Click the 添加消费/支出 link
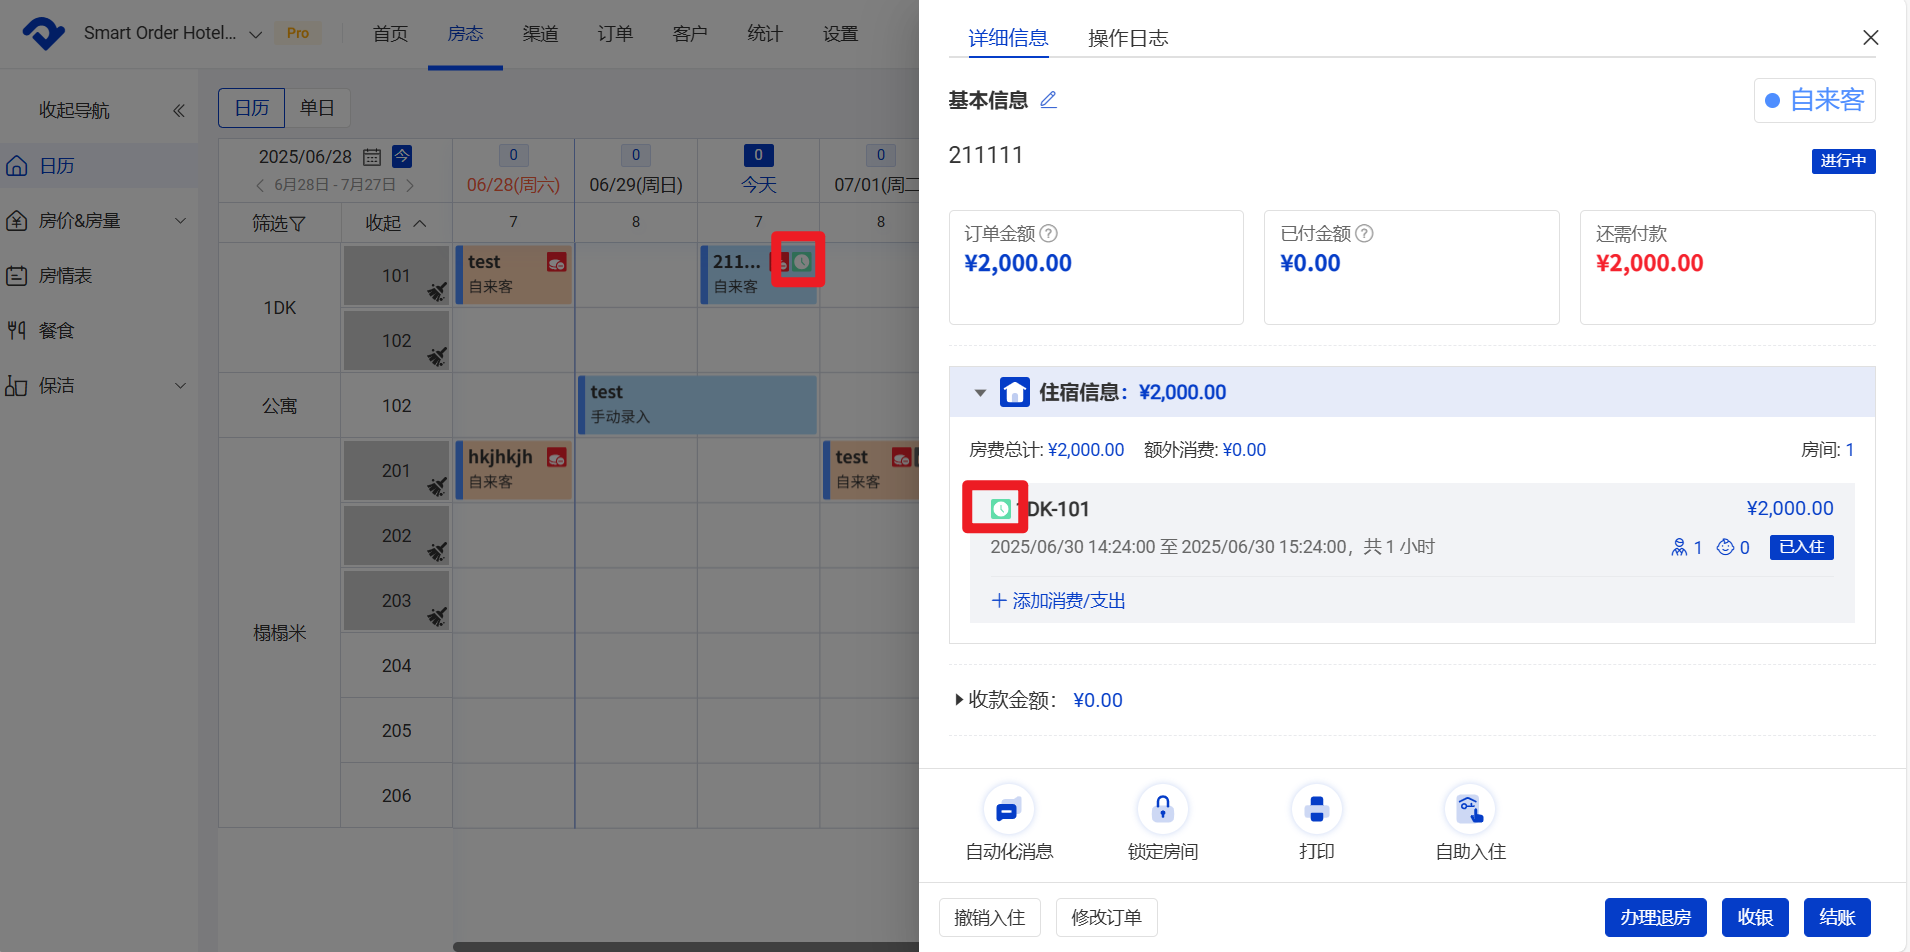The width and height of the screenshot is (1910, 952). 1058,601
